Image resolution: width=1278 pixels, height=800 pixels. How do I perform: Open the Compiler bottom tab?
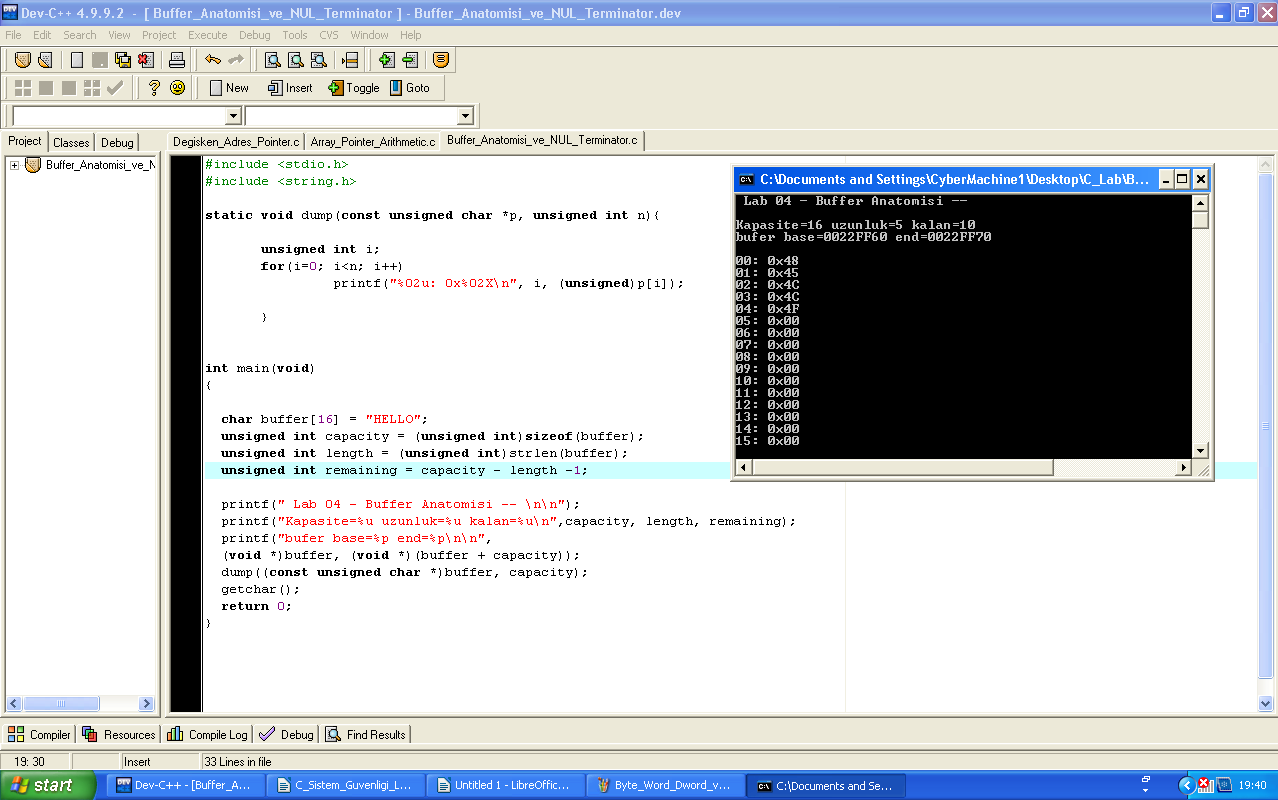click(40, 734)
